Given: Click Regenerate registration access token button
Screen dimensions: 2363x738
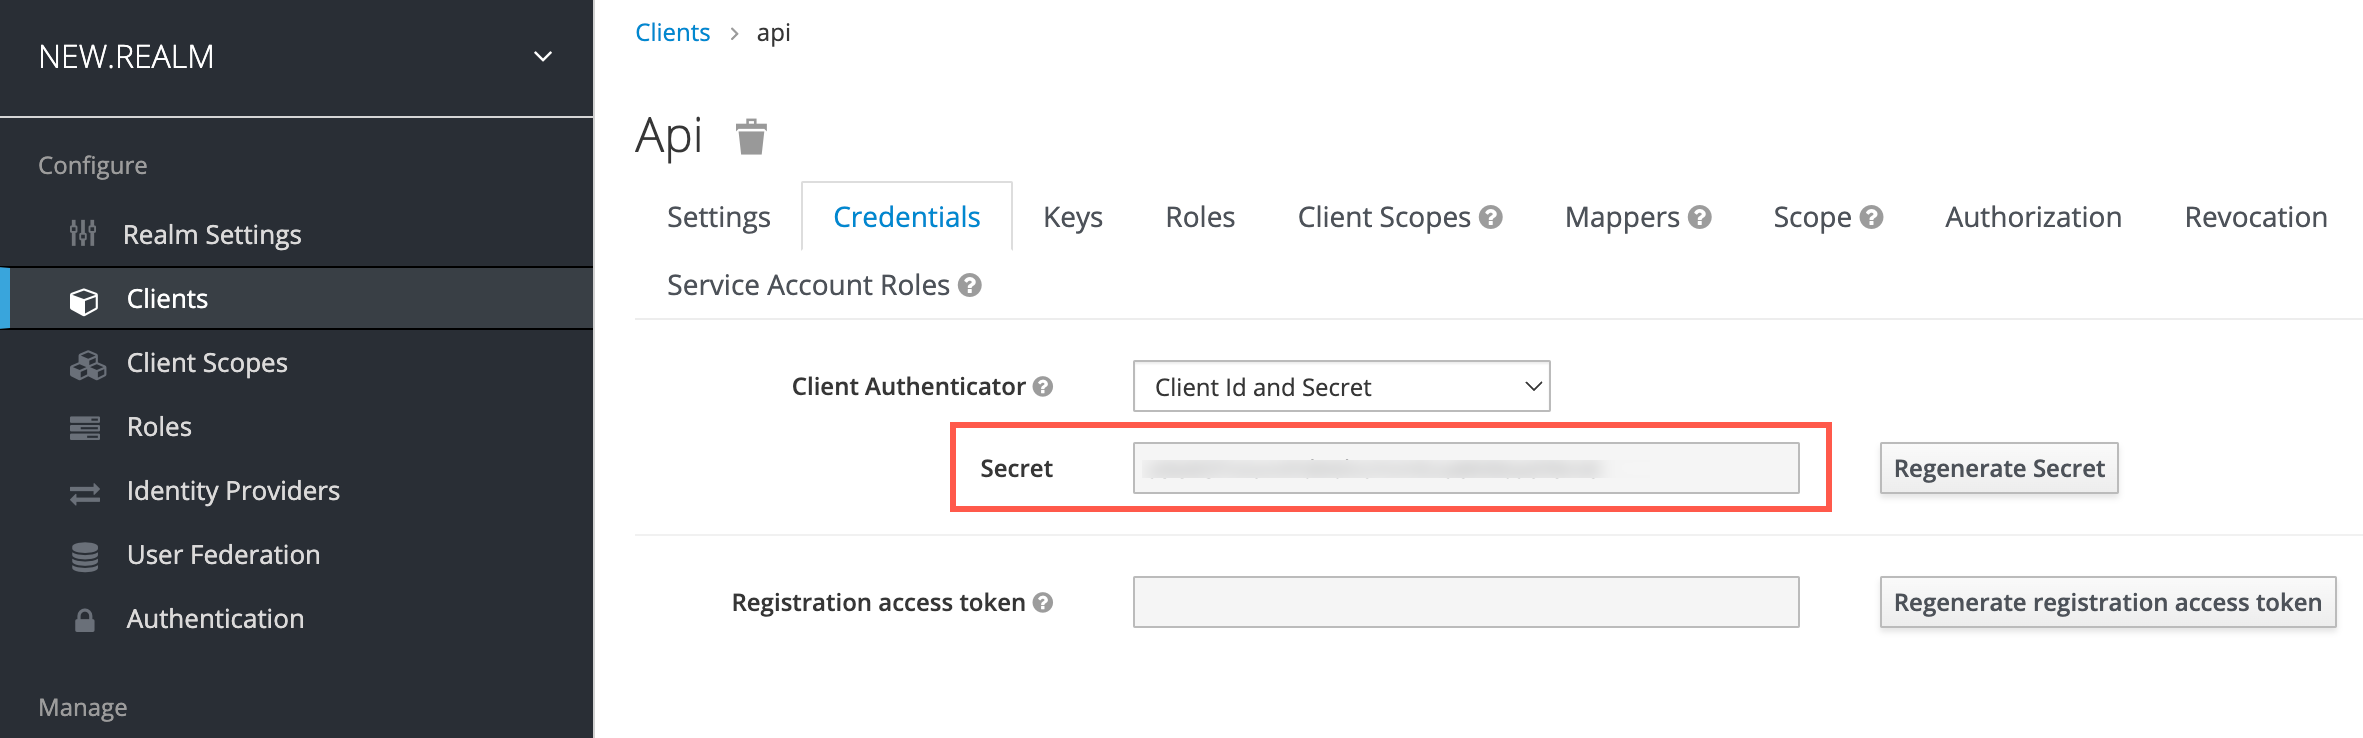Looking at the screenshot, I should [2107, 602].
